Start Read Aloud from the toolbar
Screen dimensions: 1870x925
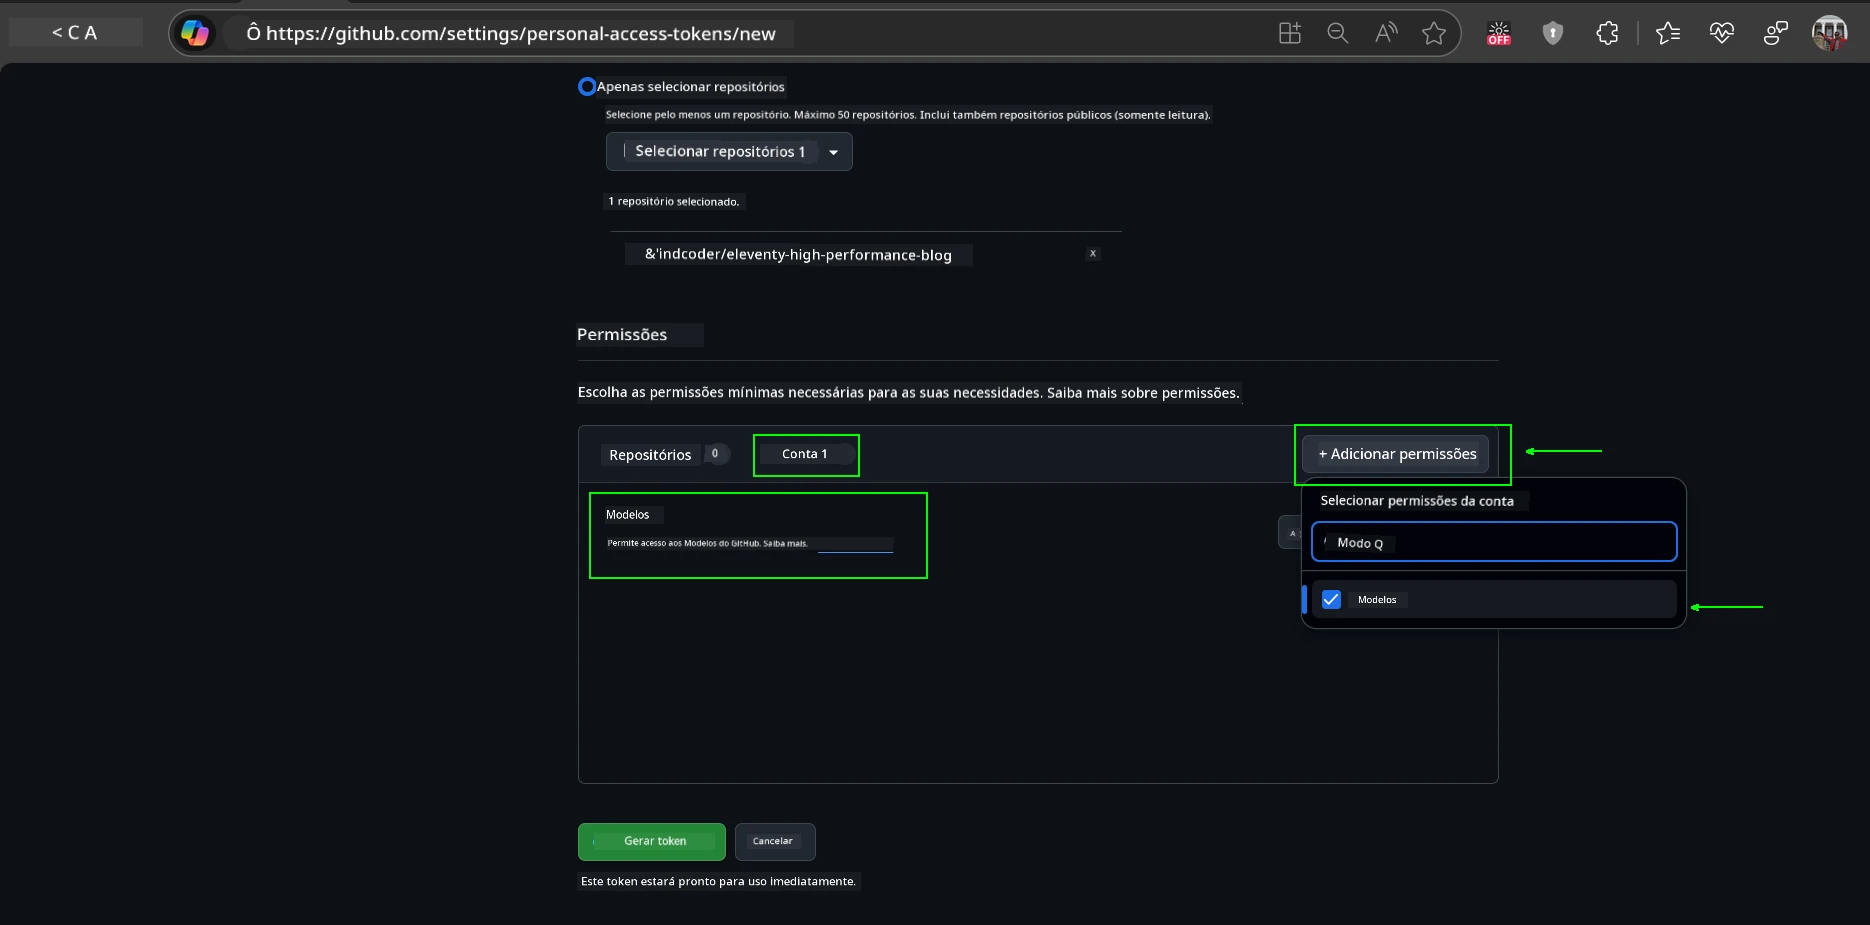[1386, 33]
